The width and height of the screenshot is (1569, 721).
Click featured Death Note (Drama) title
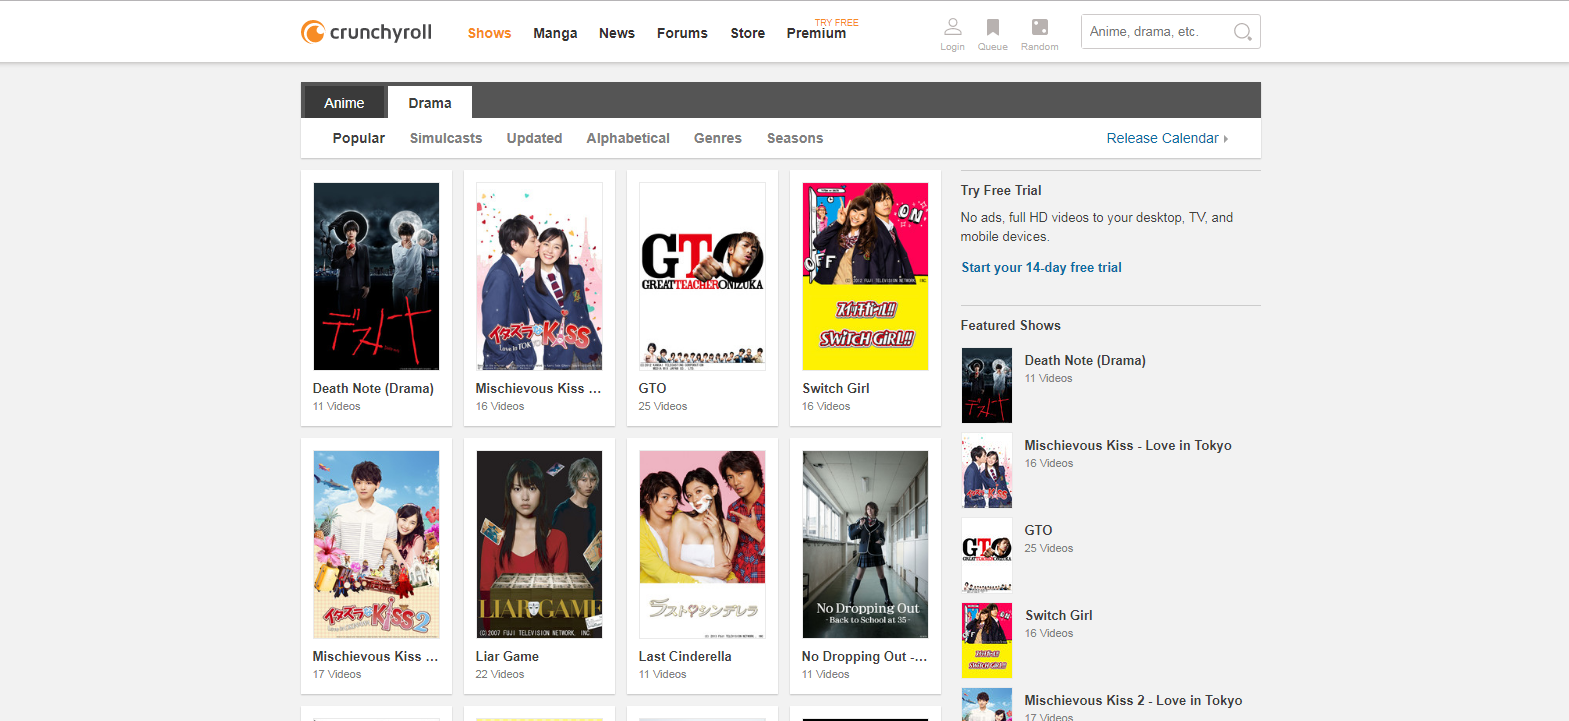click(1085, 360)
